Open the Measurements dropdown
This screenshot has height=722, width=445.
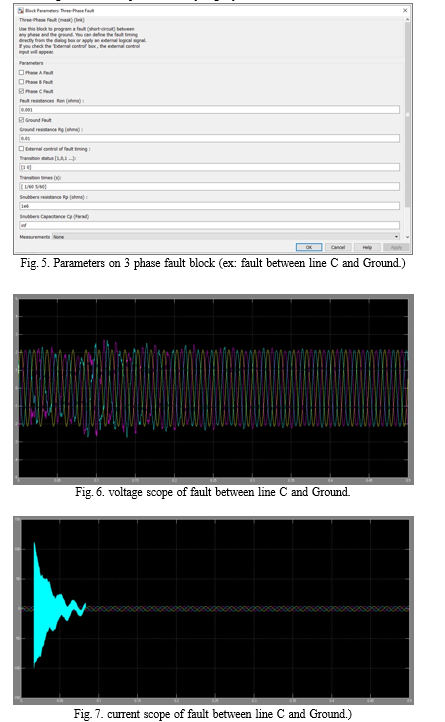pyautogui.click(x=226, y=237)
